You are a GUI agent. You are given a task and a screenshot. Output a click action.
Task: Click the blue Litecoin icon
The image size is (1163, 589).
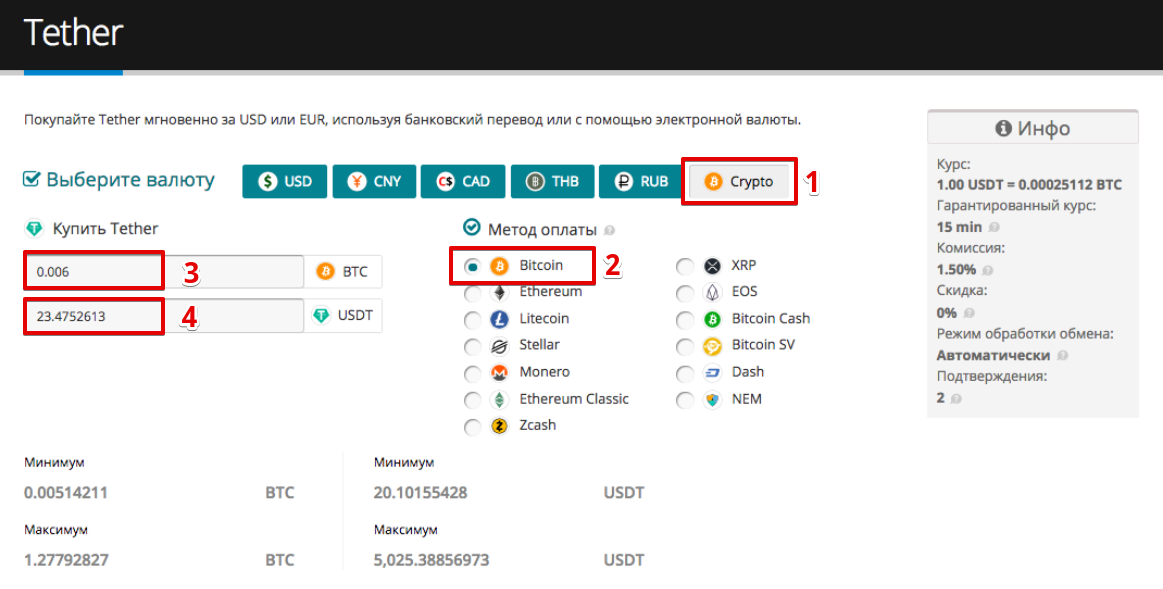pyautogui.click(x=500, y=319)
